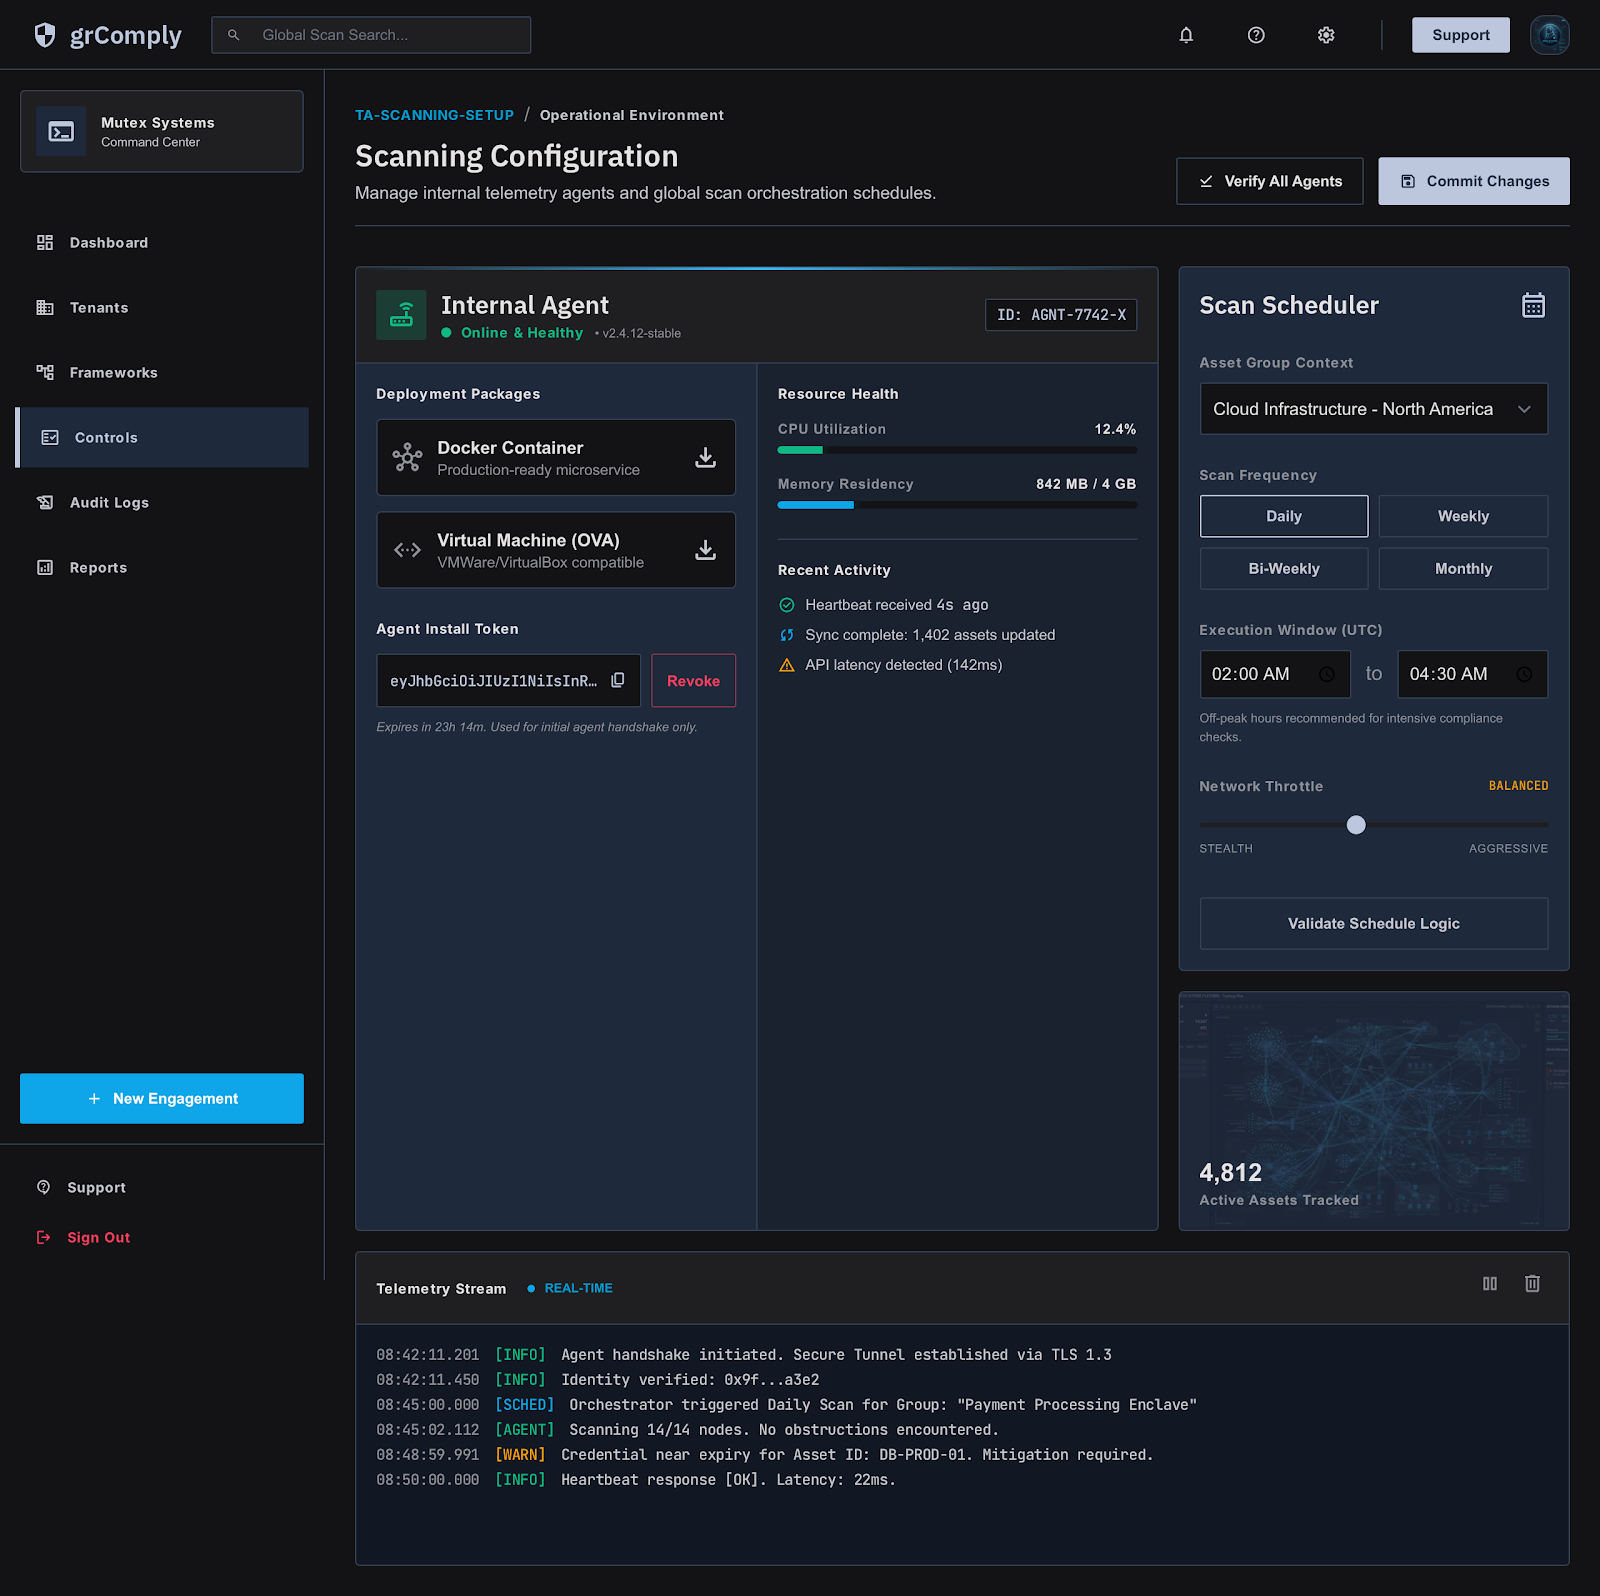The image size is (1600, 1596).
Task: Open Controls in sidebar
Action: pyautogui.click(x=162, y=437)
